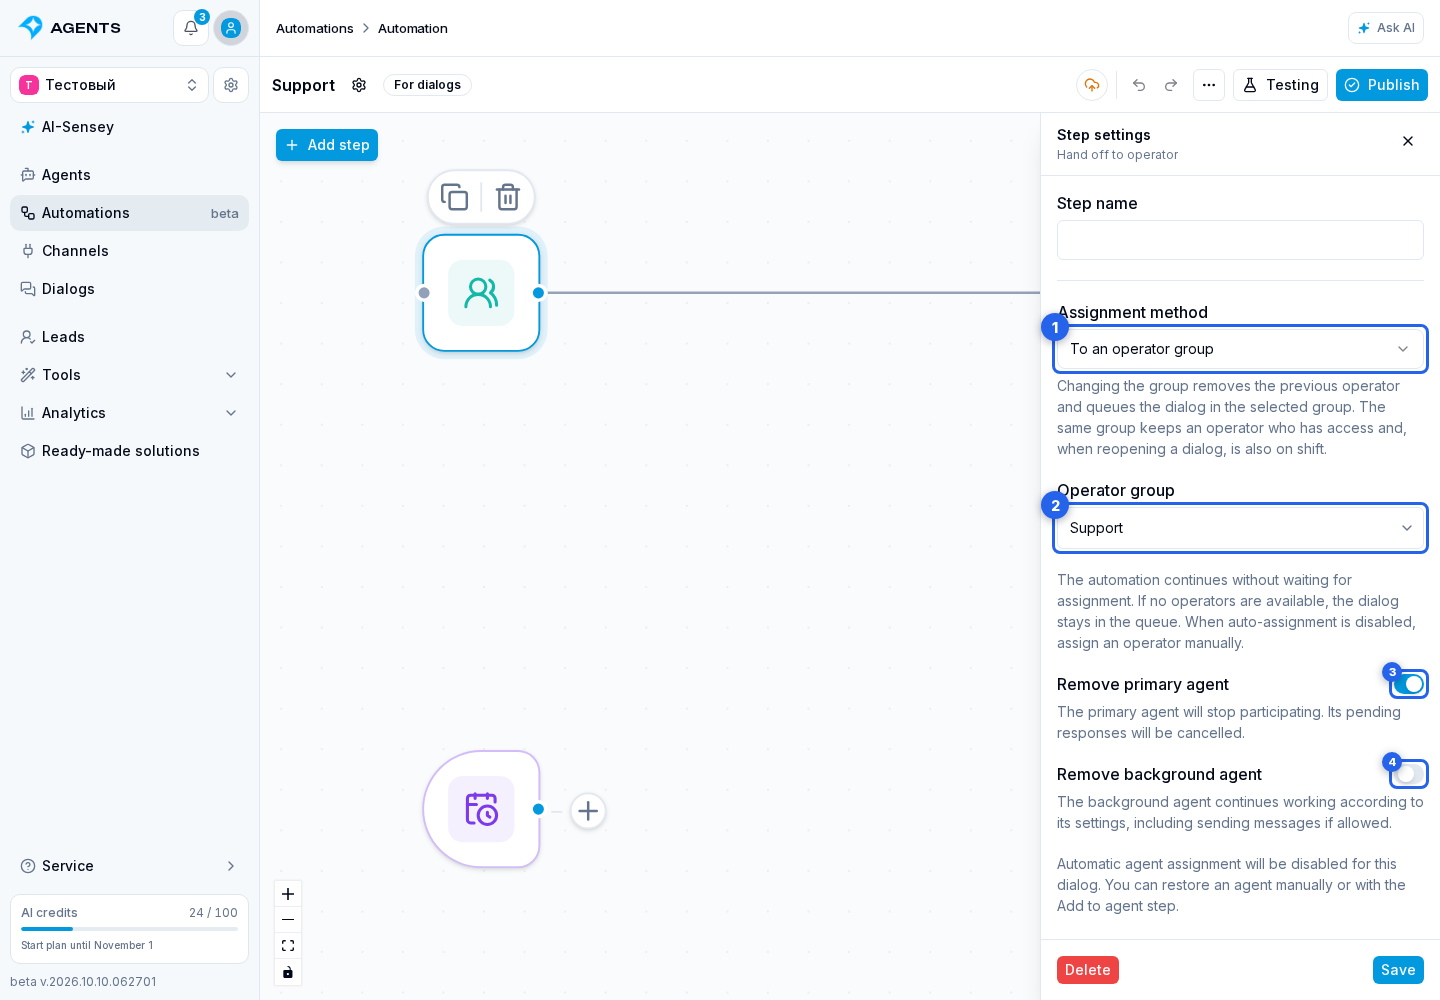The width and height of the screenshot is (1440, 1000).
Task: Open the notifications bell
Action: pyautogui.click(x=191, y=28)
